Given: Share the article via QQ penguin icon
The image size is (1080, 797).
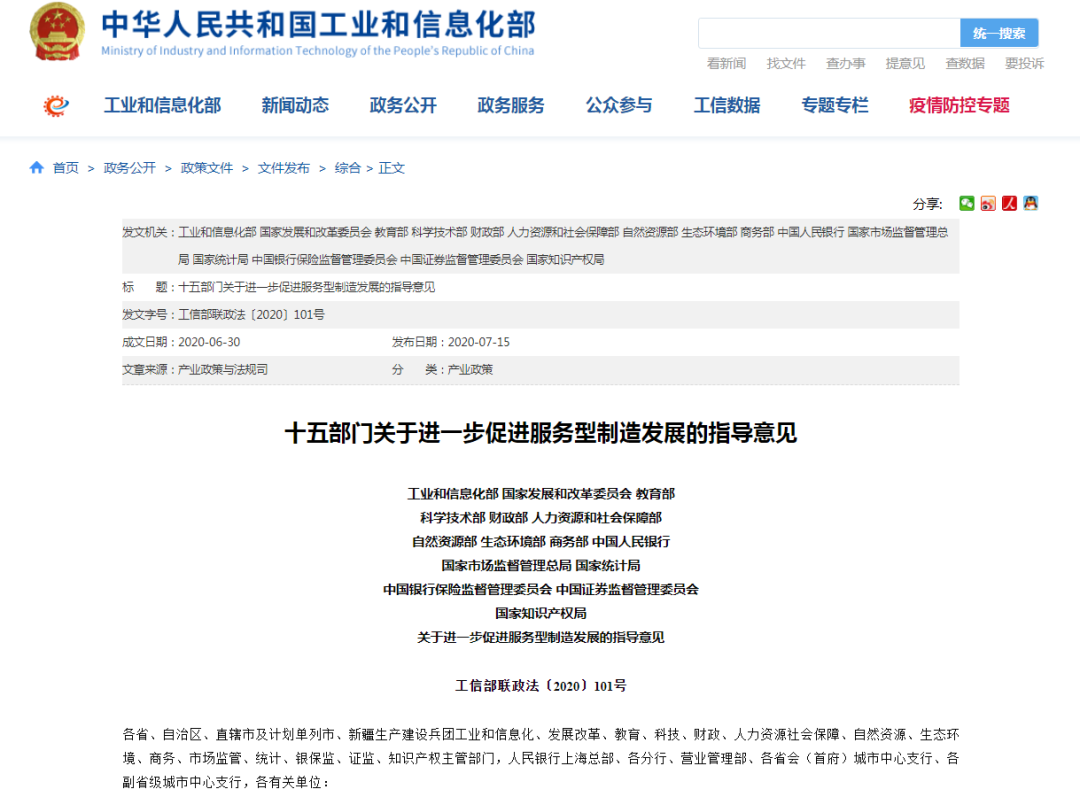Looking at the screenshot, I should tap(1030, 203).
